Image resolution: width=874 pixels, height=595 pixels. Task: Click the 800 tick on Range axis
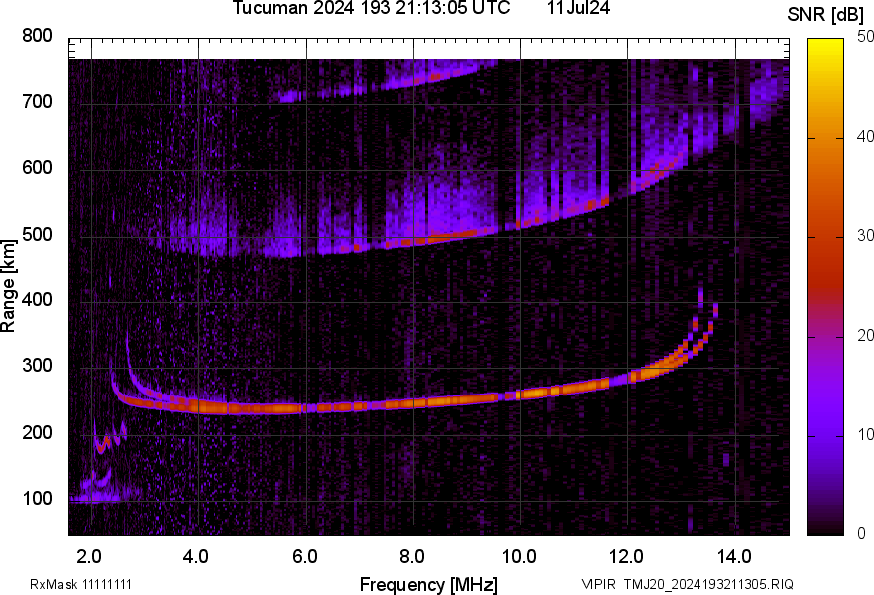pyautogui.click(x=38, y=37)
